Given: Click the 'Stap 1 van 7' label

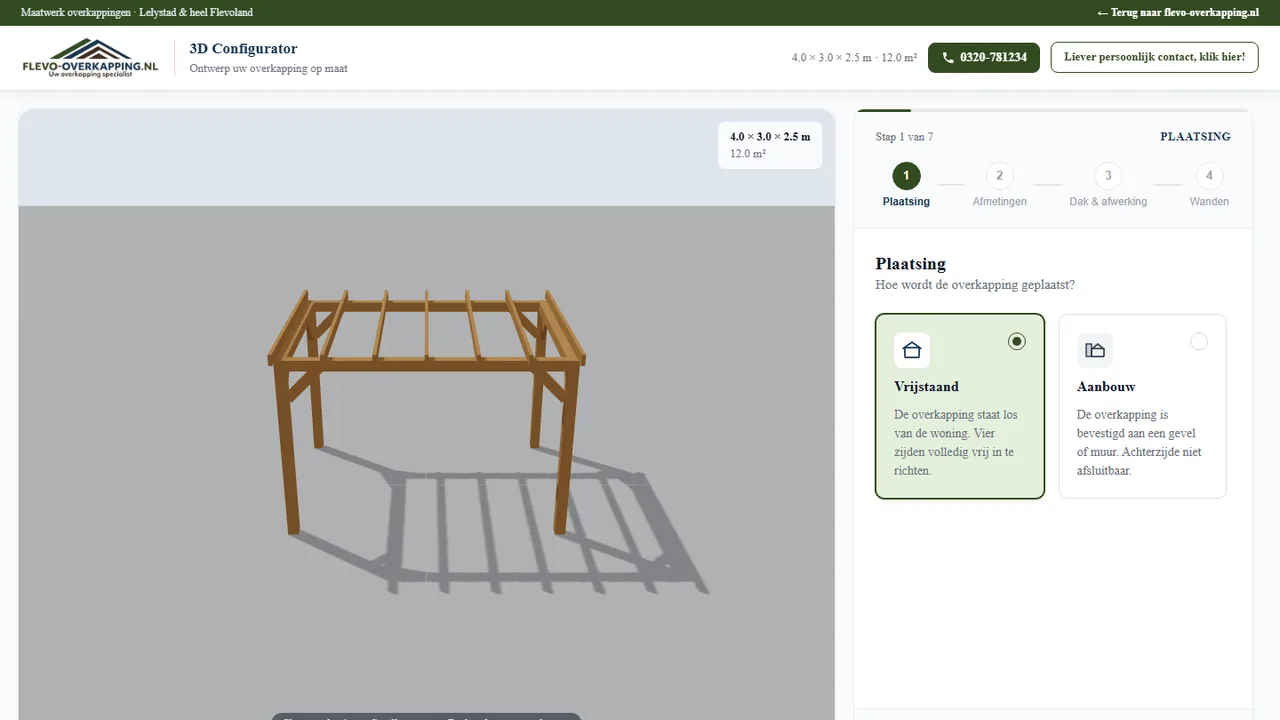Looking at the screenshot, I should click(x=904, y=137).
